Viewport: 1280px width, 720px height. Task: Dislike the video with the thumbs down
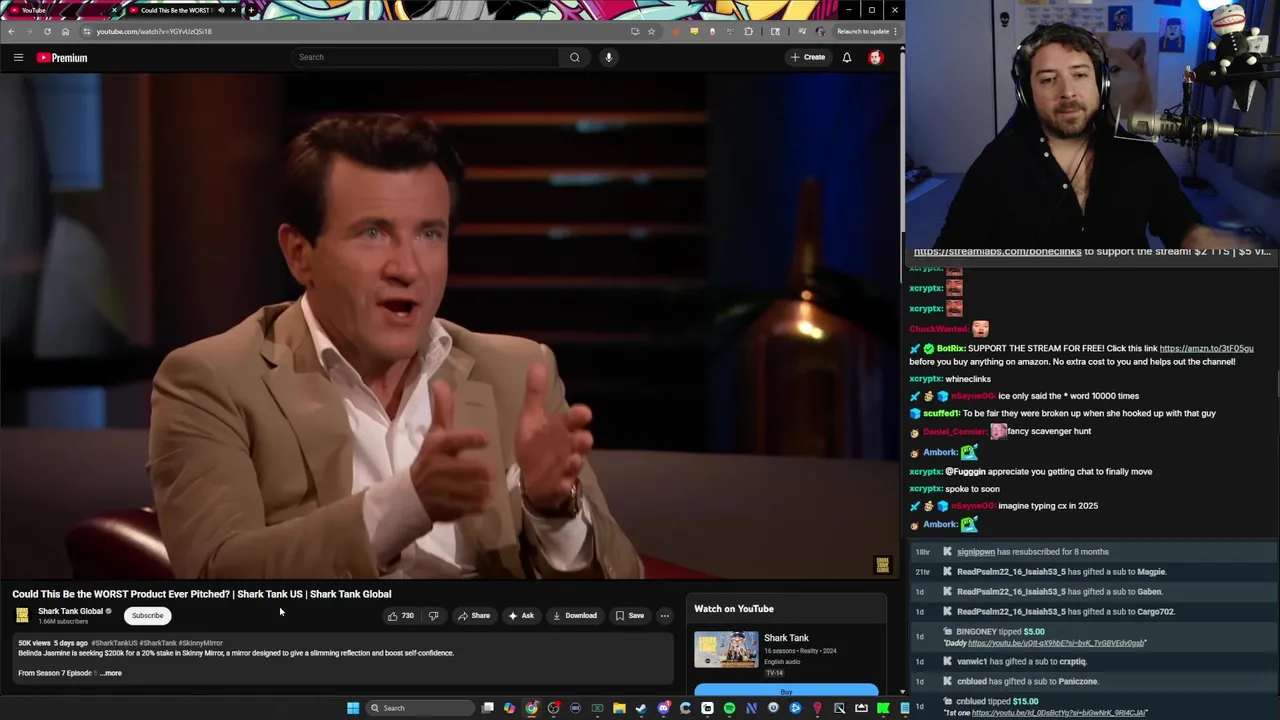click(x=433, y=616)
